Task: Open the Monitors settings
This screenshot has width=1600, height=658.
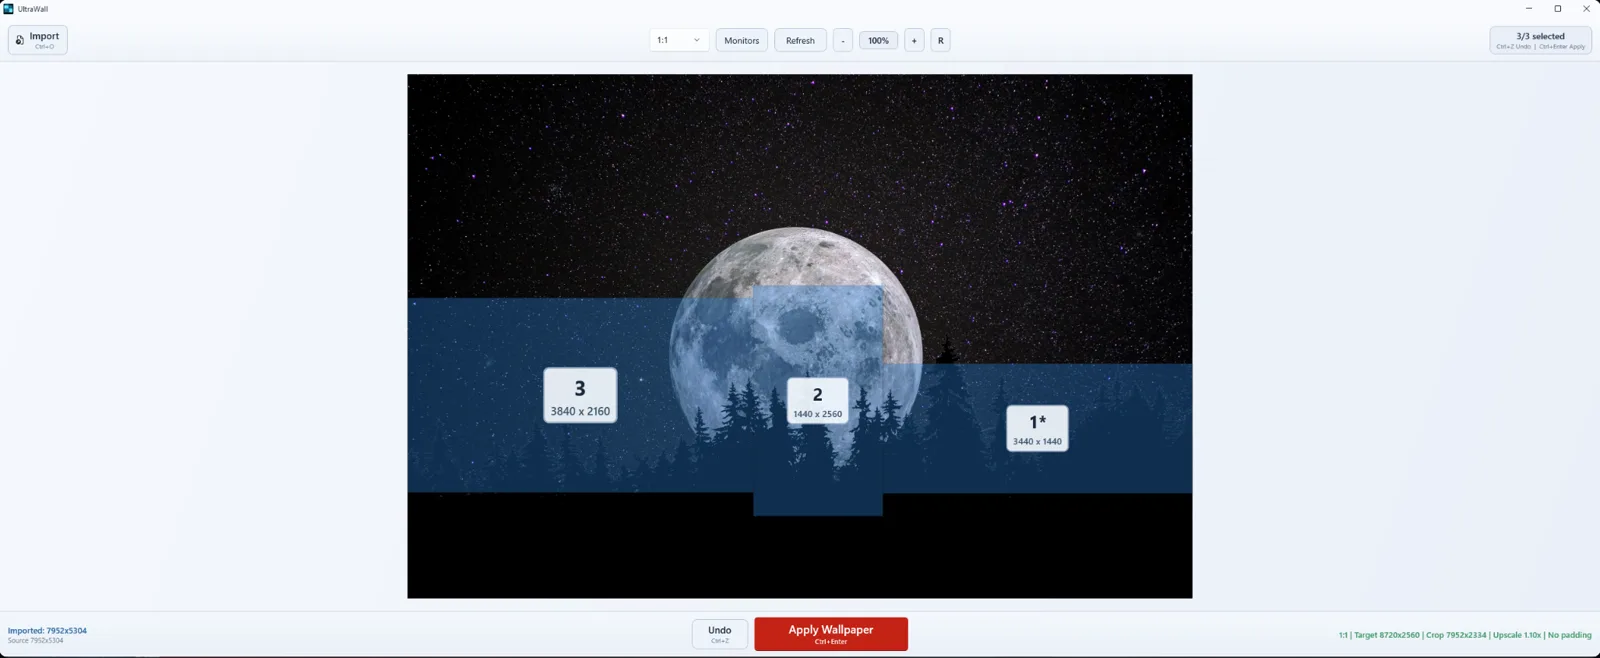Action: click(741, 40)
